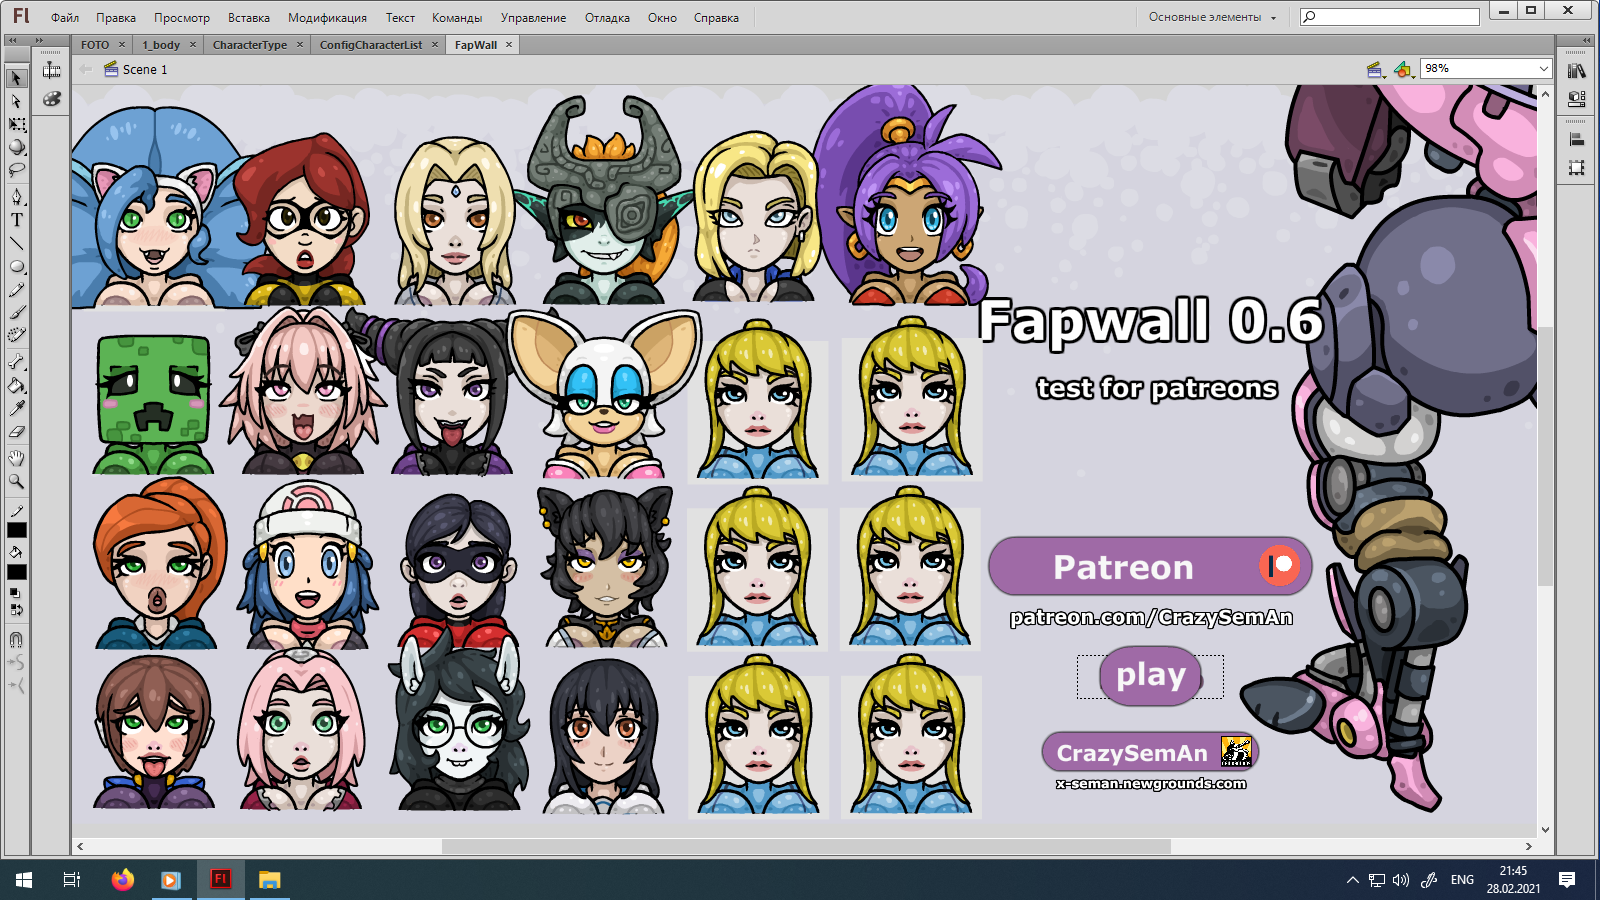
Task: Open the Align panel icon
Action: (1577, 140)
